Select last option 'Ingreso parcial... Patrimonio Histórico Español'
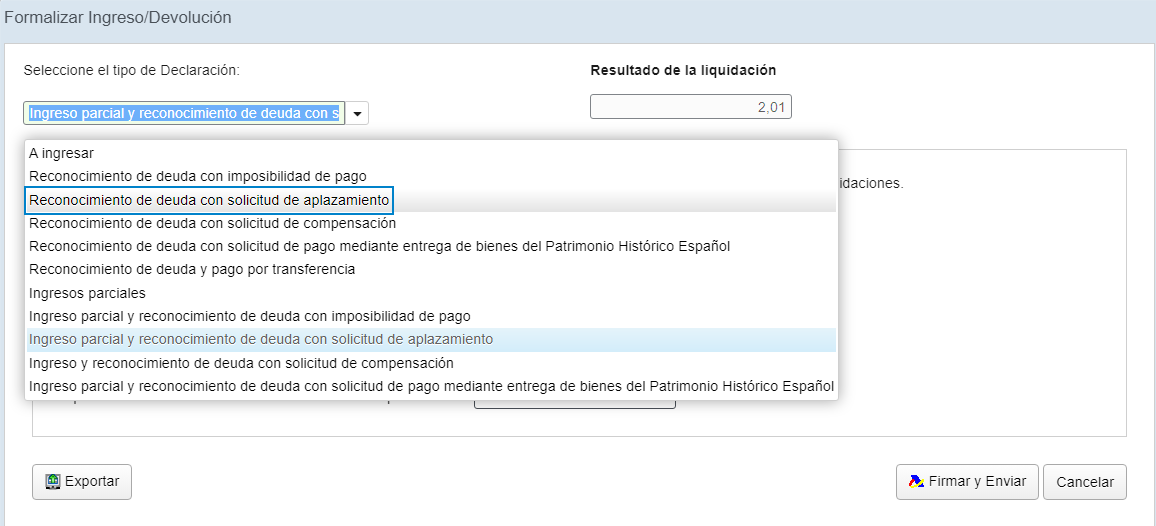The image size is (1156, 526). pos(431,387)
